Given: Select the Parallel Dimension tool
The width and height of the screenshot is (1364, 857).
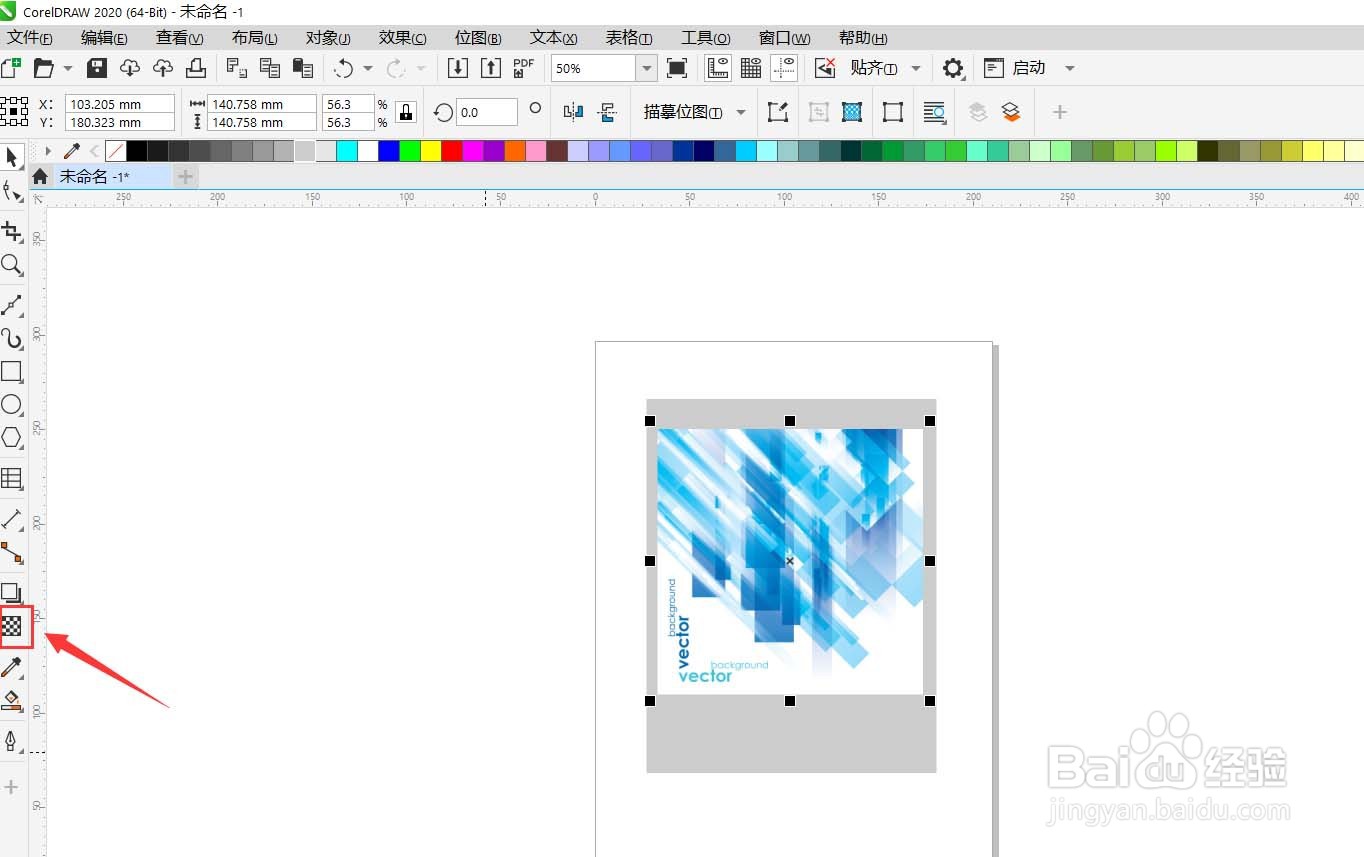Looking at the screenshot, I should click(12, 519).
